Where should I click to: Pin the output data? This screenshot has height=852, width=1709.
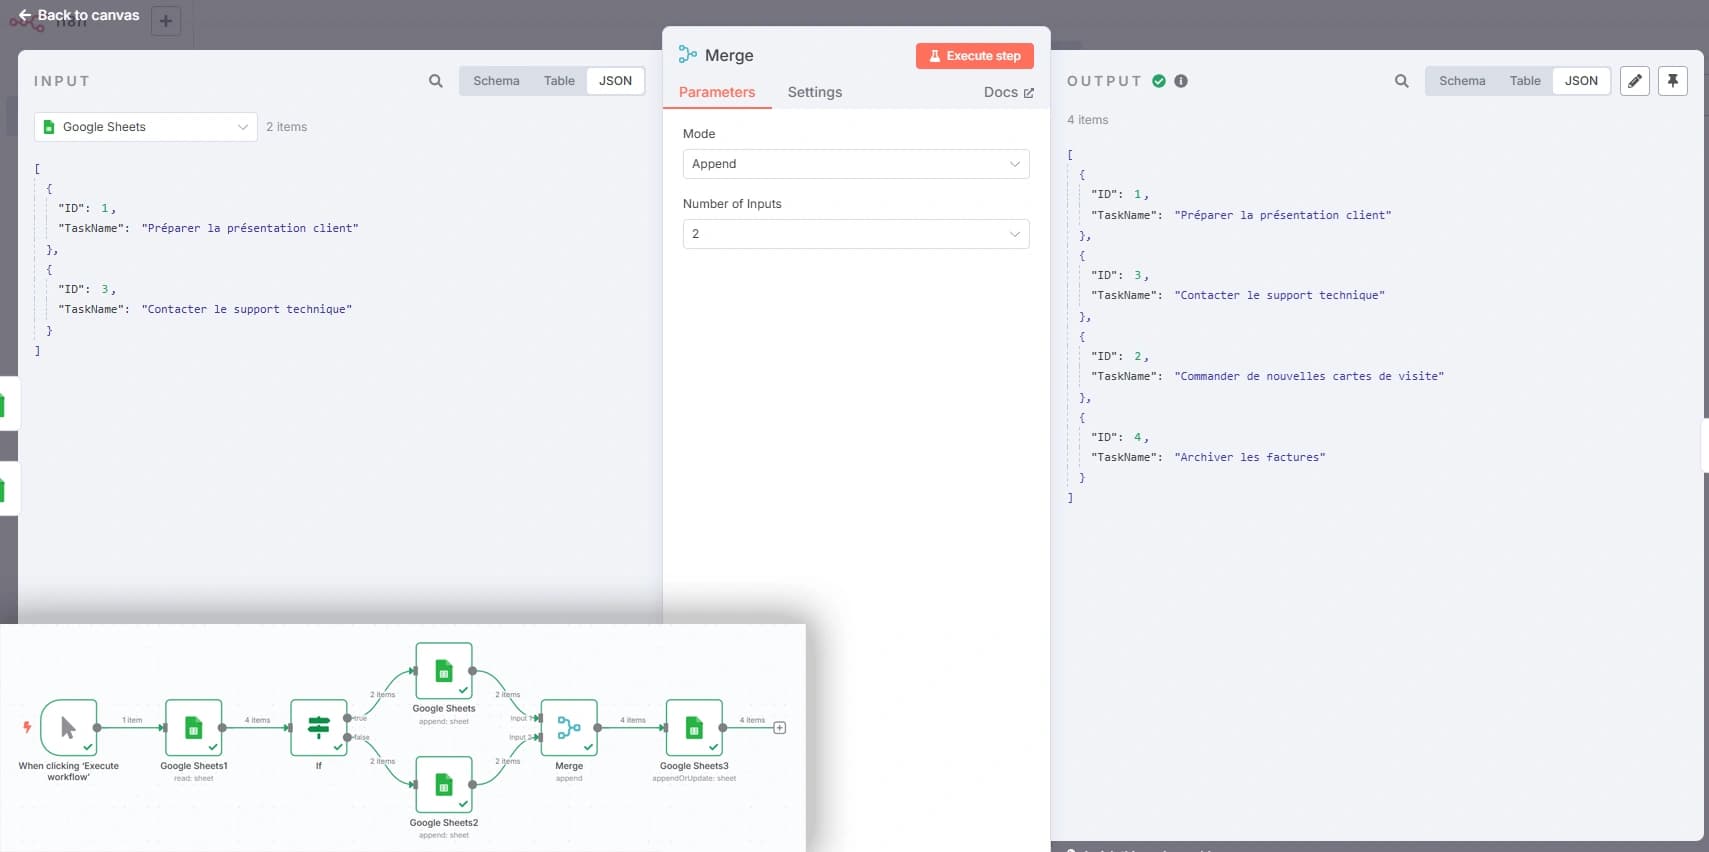tap(1672, 81)
